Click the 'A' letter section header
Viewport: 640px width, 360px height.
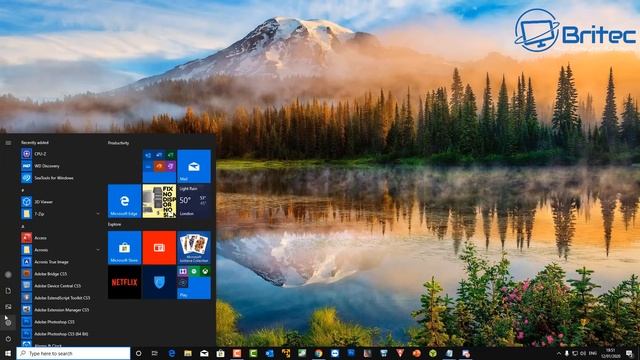[22, 226]
